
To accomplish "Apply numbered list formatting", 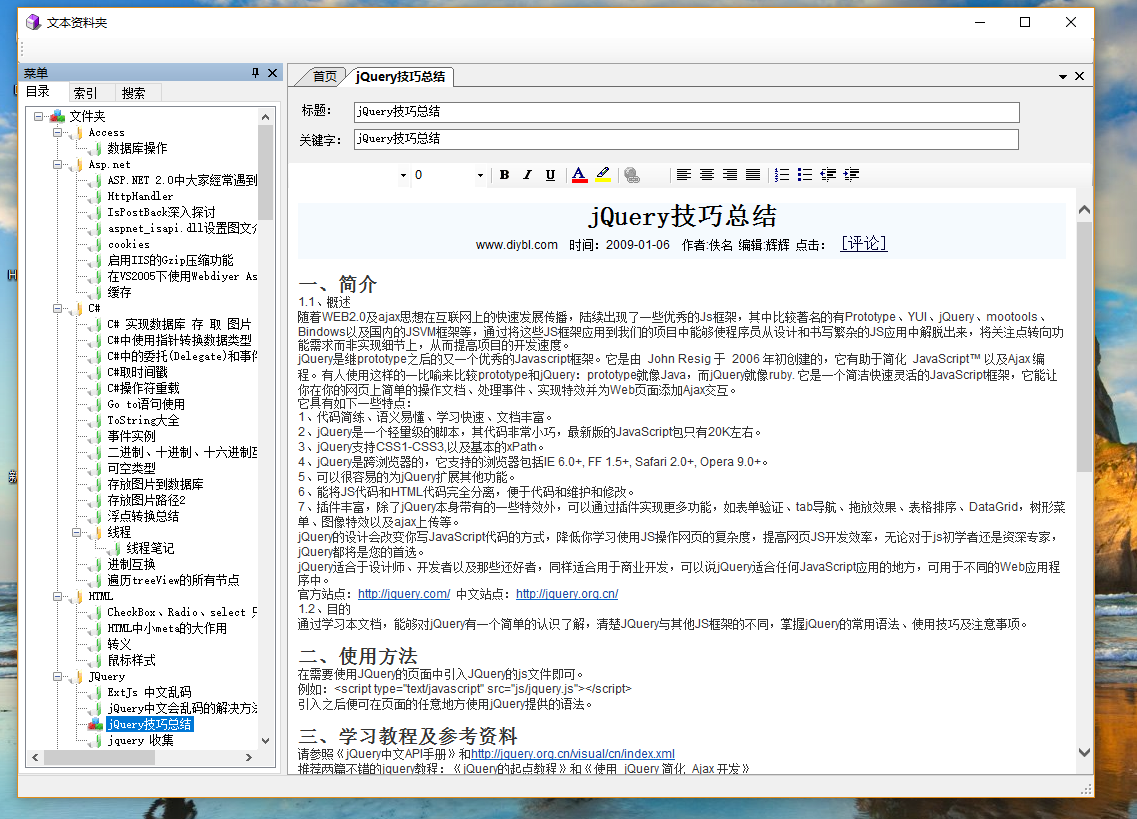I will coord(781,175).
